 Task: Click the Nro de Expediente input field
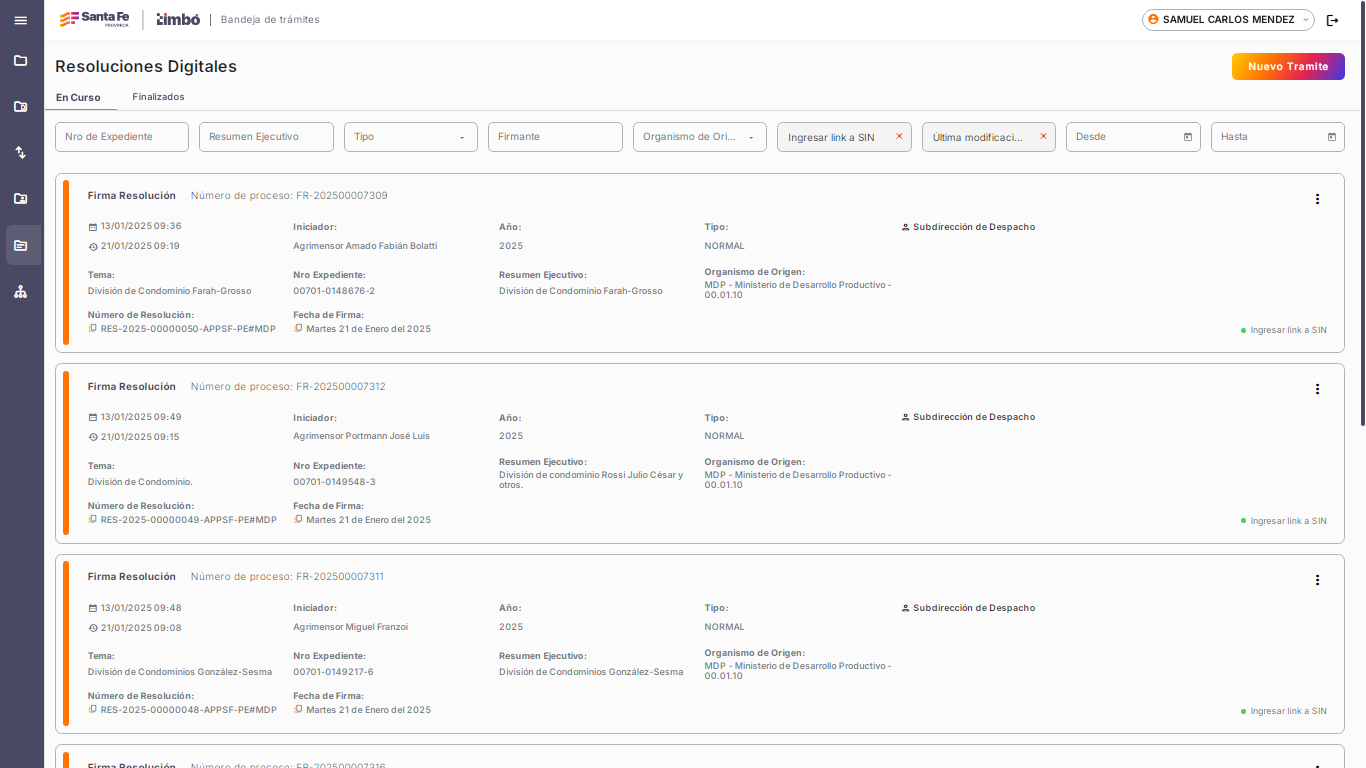(x=121, y=137)
